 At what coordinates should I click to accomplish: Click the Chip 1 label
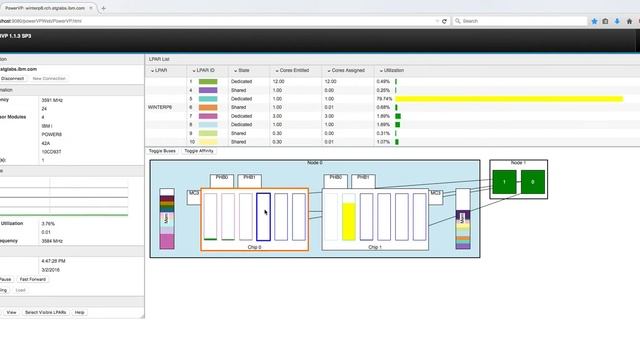[375, 247]
